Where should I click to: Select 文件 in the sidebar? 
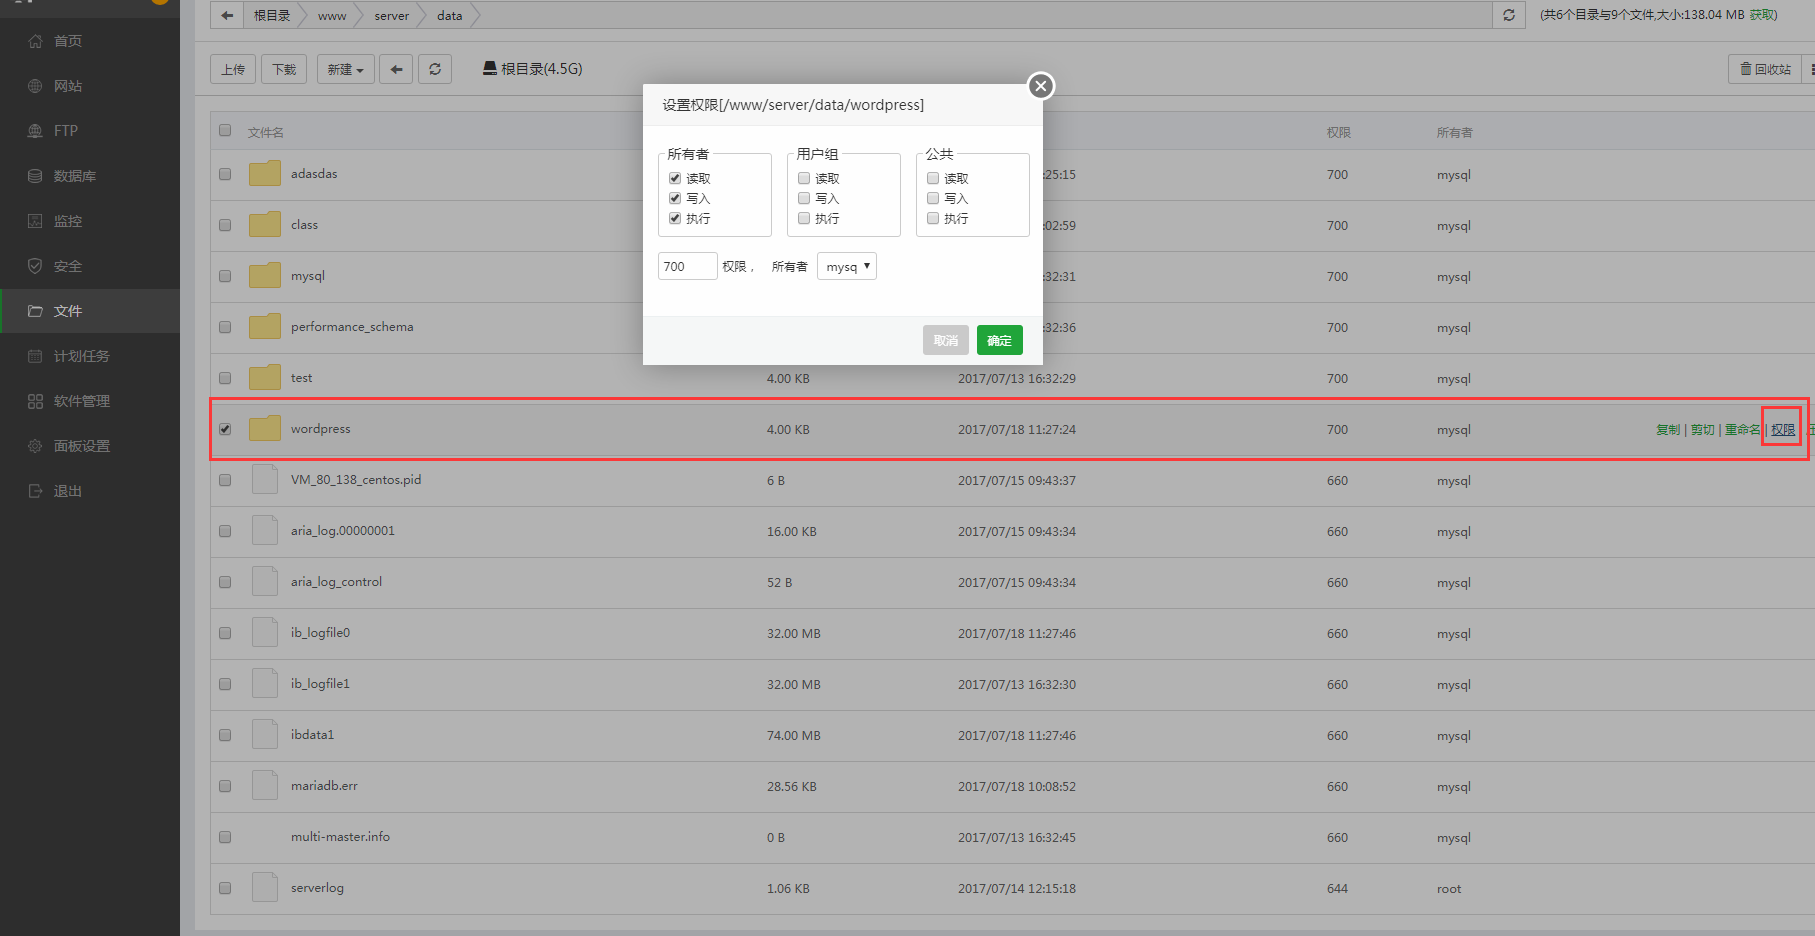coord(90,311)
